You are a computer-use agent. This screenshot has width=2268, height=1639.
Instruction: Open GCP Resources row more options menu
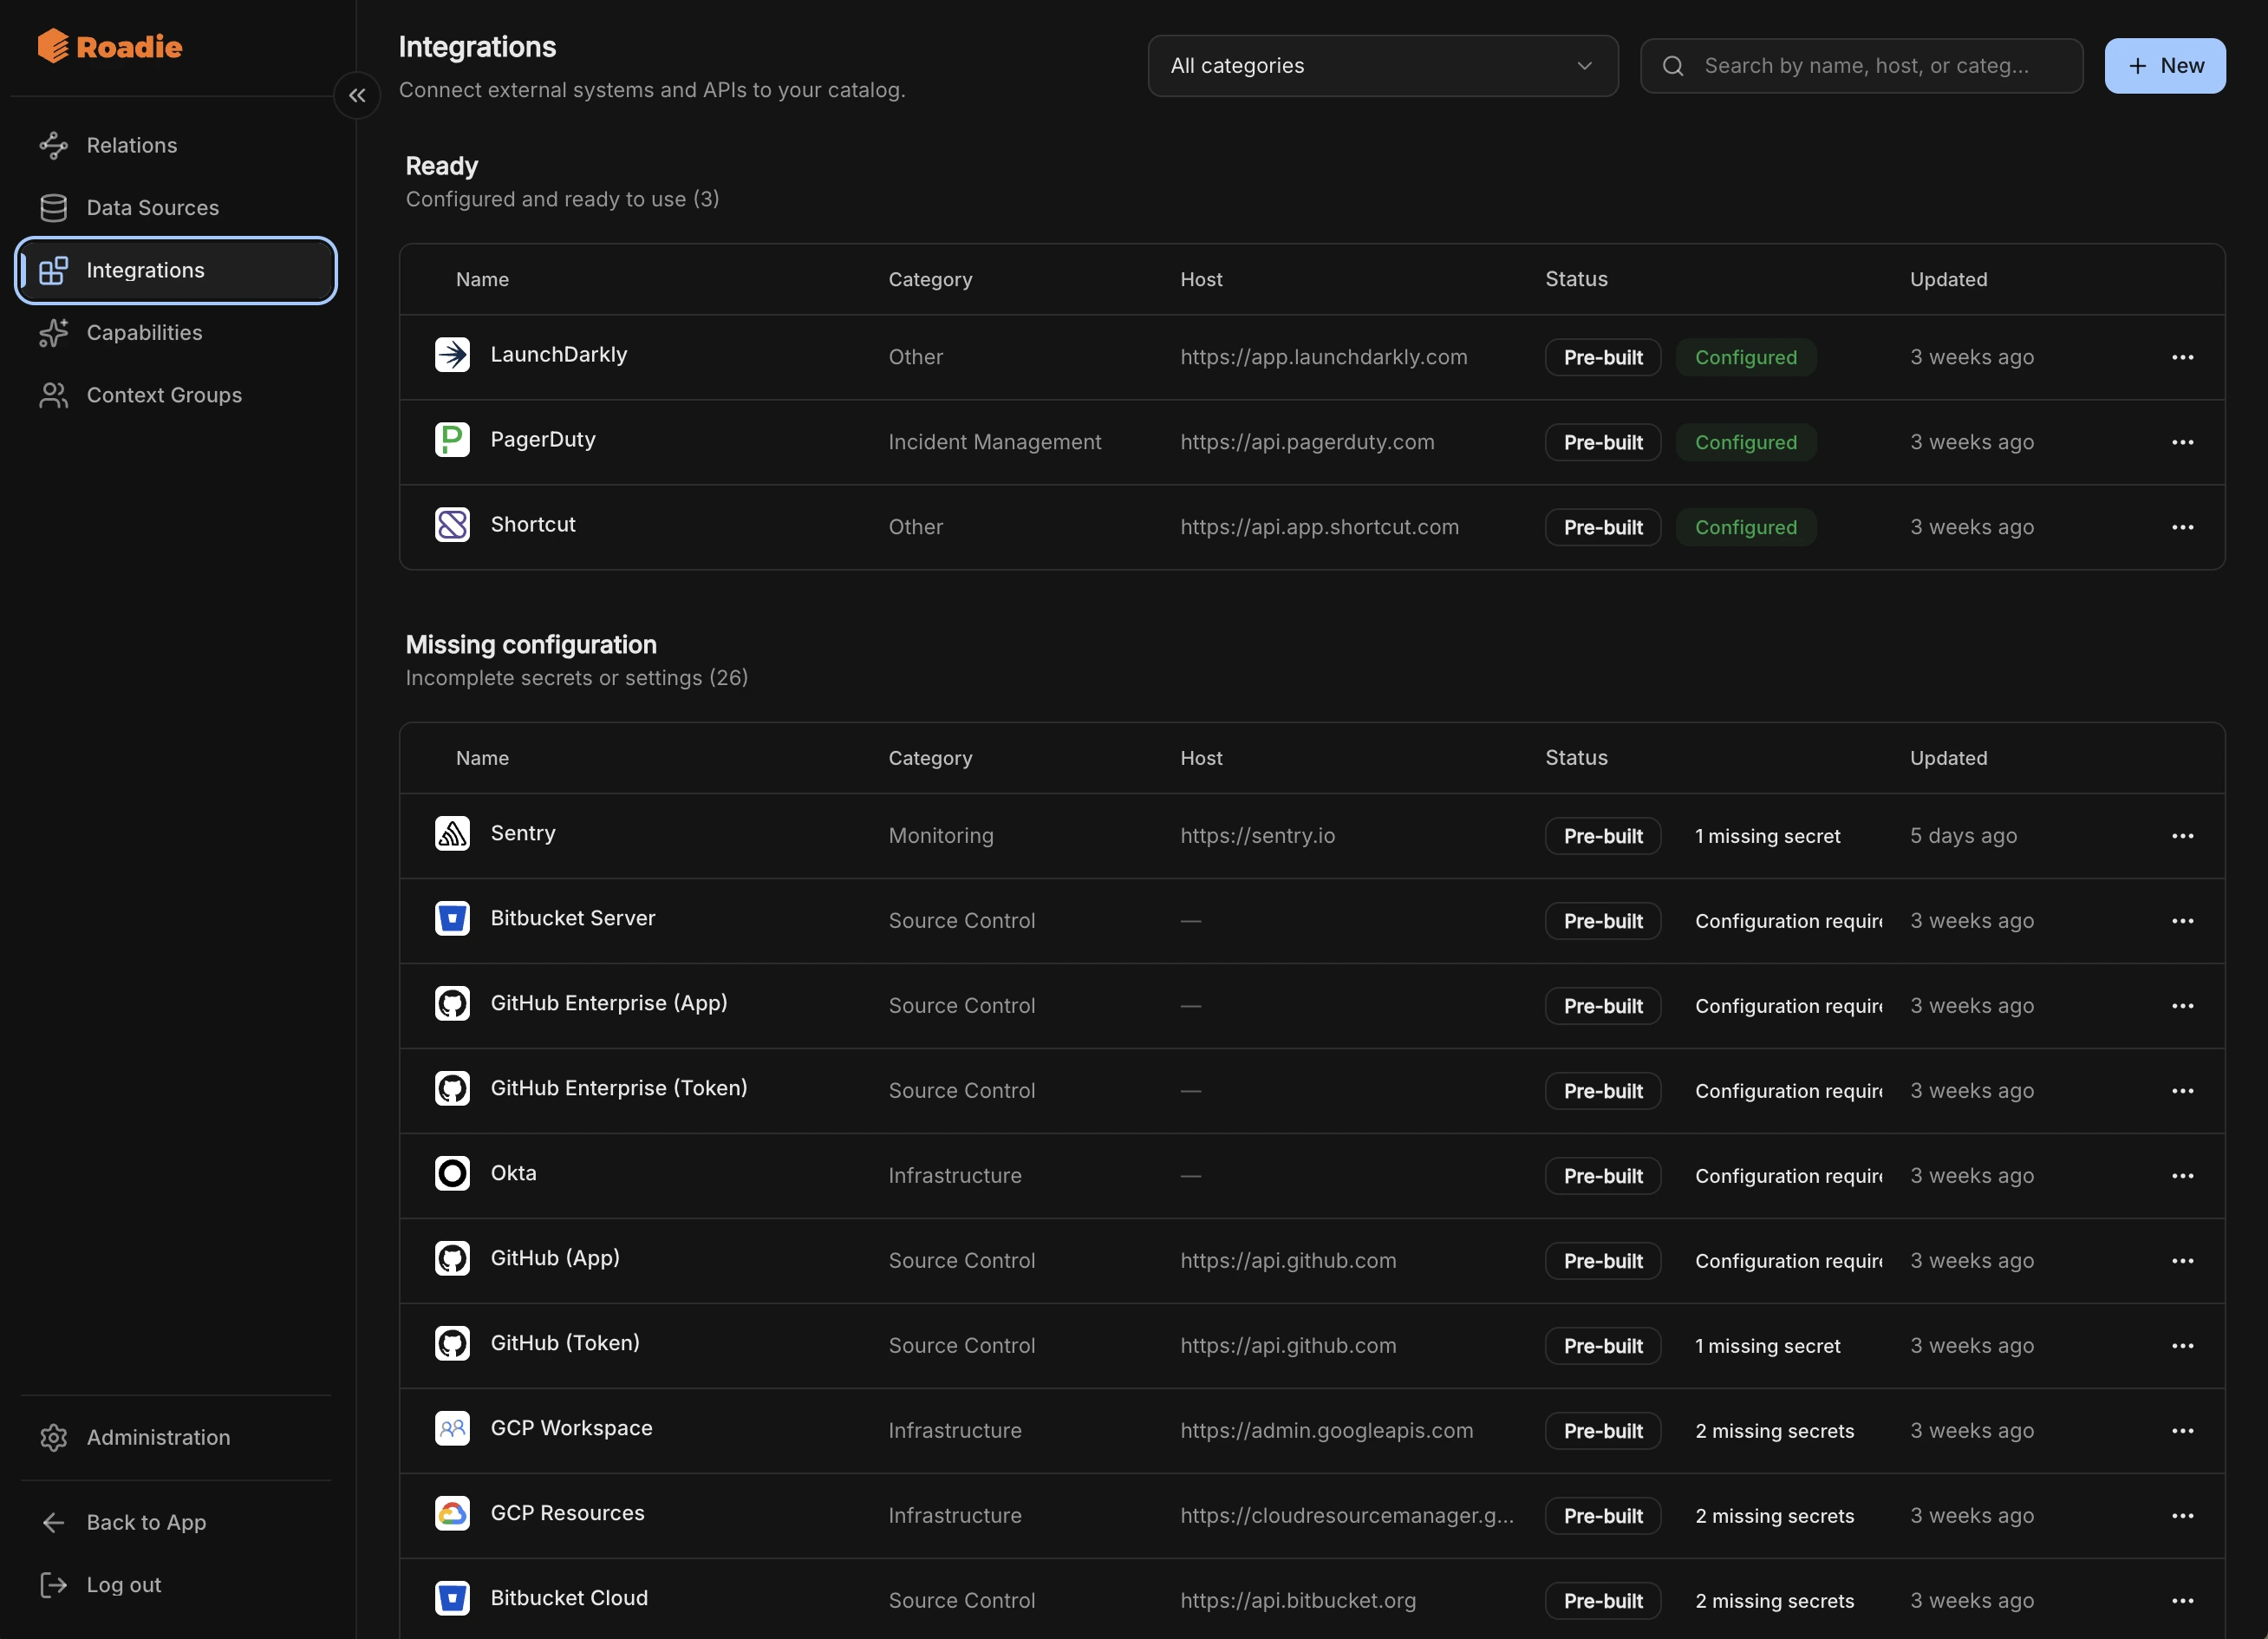pos(2182,1516)
